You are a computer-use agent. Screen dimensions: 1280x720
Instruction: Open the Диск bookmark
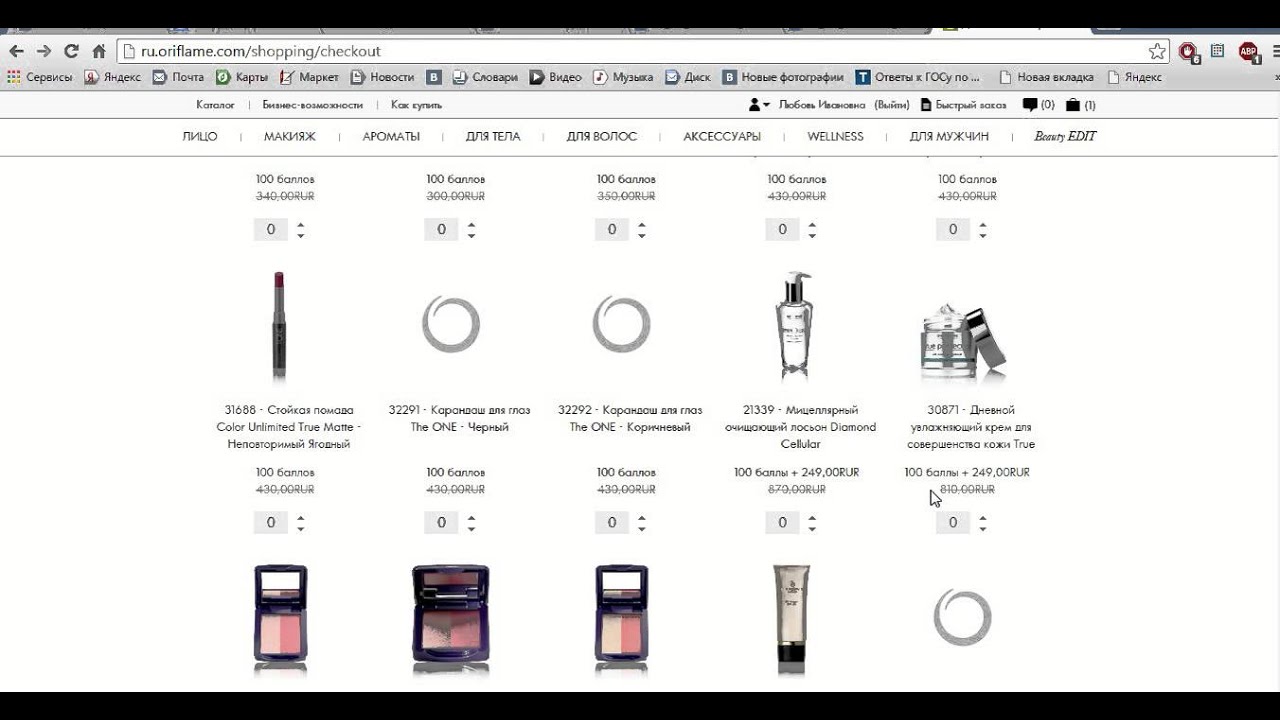click(688, 77)
